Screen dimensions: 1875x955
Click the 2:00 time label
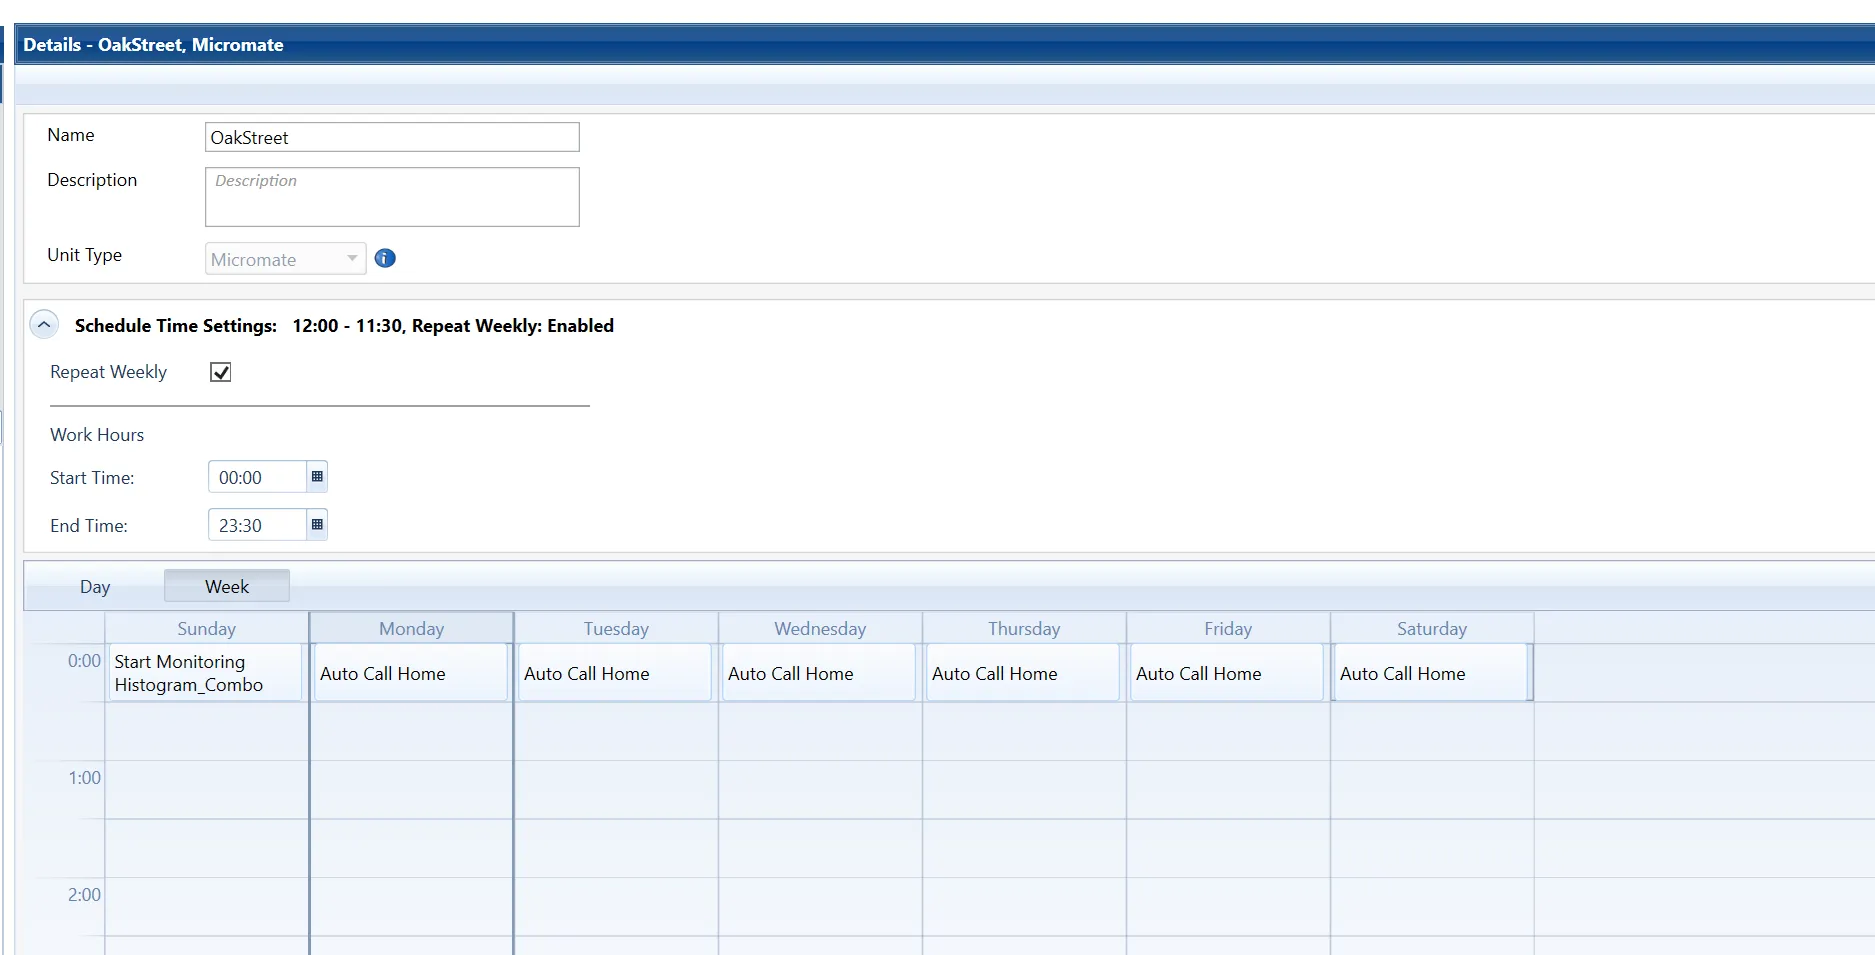pyautogui.click(x=84, y=895)
